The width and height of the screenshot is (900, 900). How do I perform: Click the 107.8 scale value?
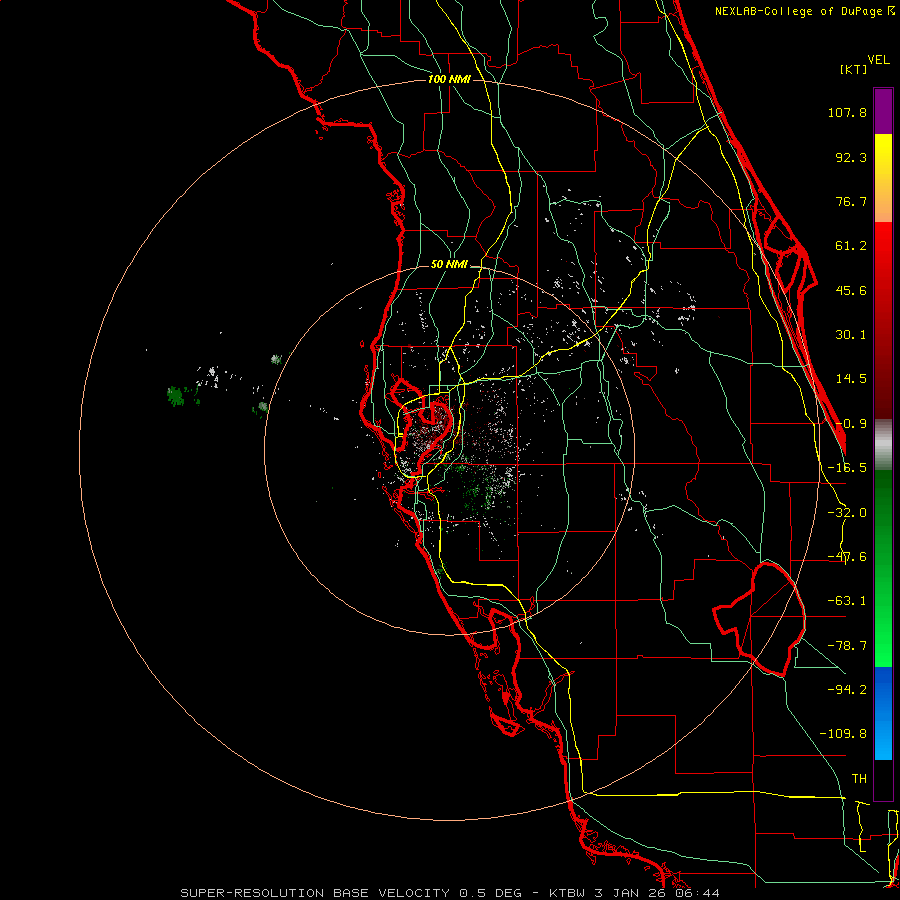847,112
